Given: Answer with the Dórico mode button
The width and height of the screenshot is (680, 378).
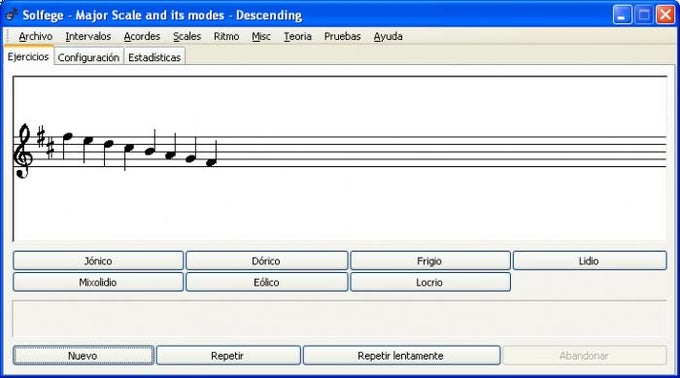Looking at the screenshot, I should click(266, 261).
